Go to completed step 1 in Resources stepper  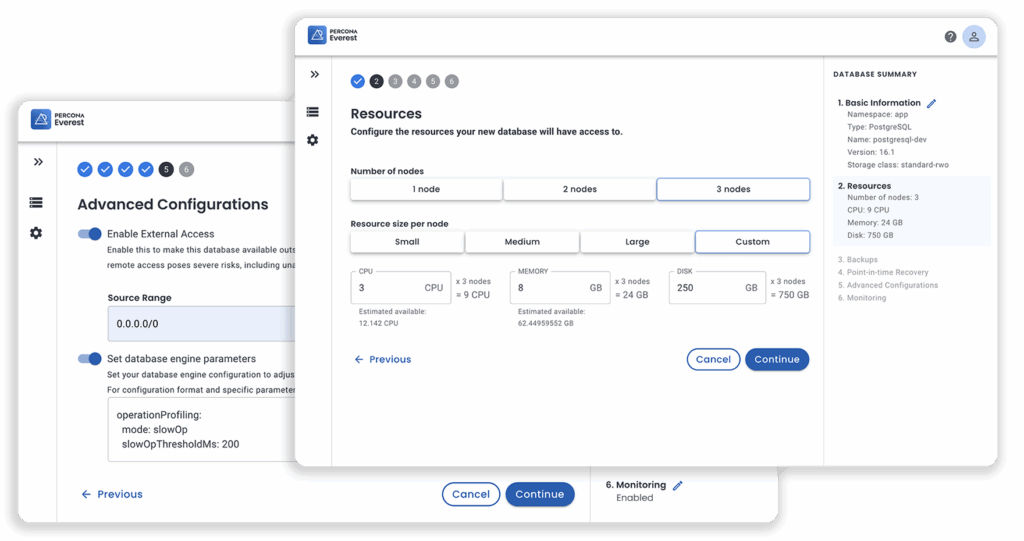pyautogui.click(x=358, y=81)
